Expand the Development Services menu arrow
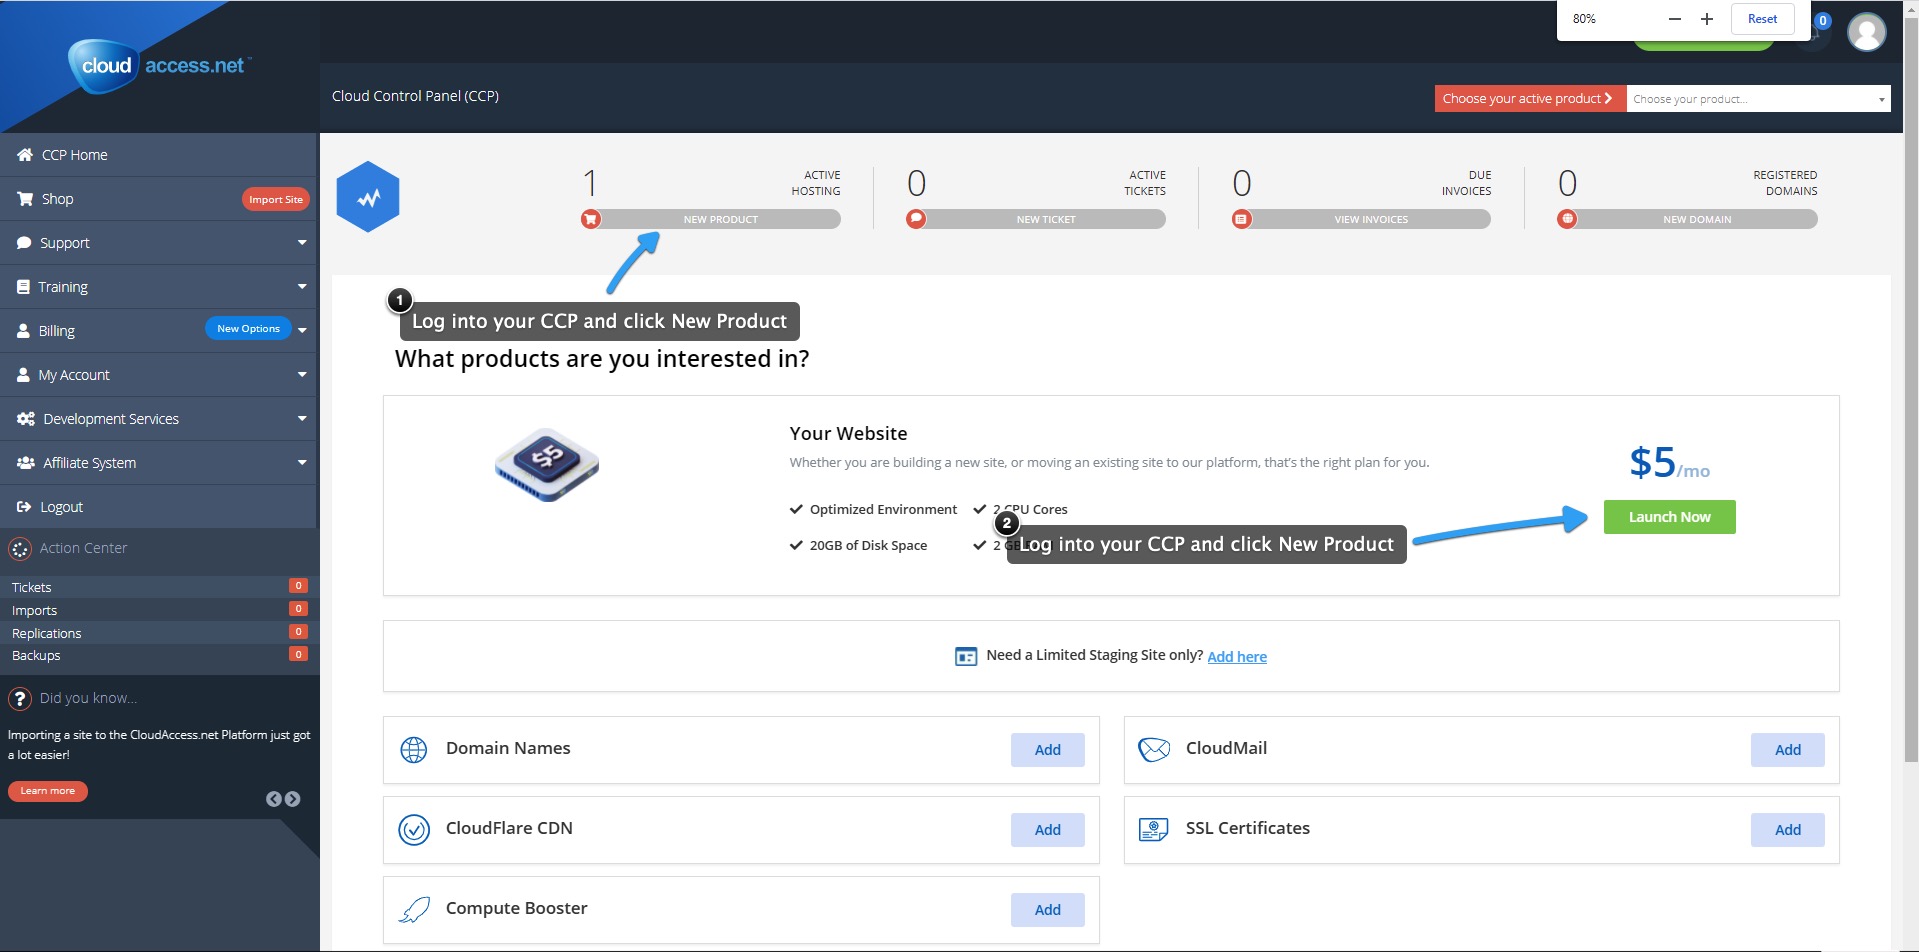The height and width of the screenshot is (952, 1919). click(302, 419)
